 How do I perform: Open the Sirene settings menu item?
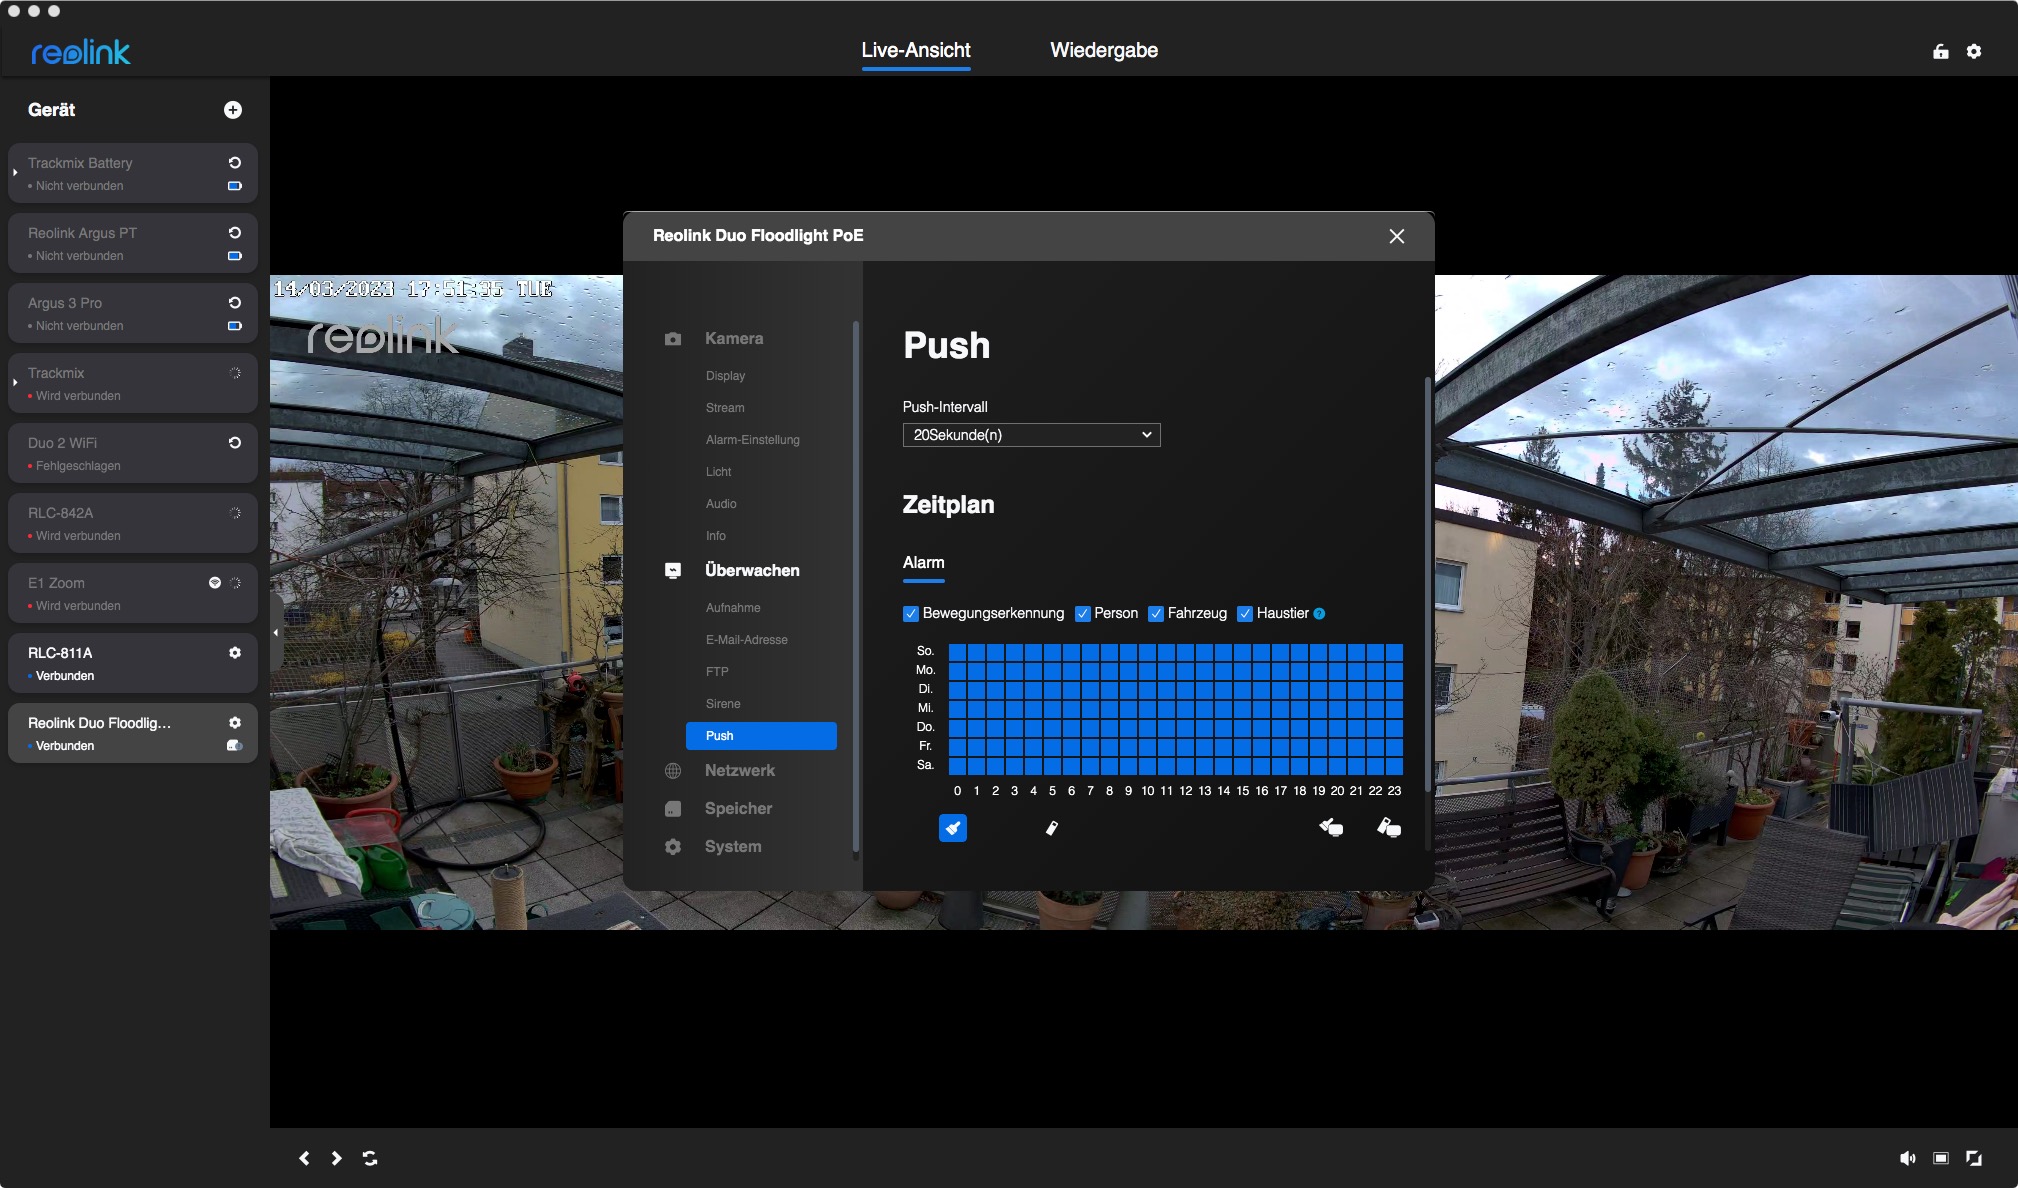tap(723, 704)
